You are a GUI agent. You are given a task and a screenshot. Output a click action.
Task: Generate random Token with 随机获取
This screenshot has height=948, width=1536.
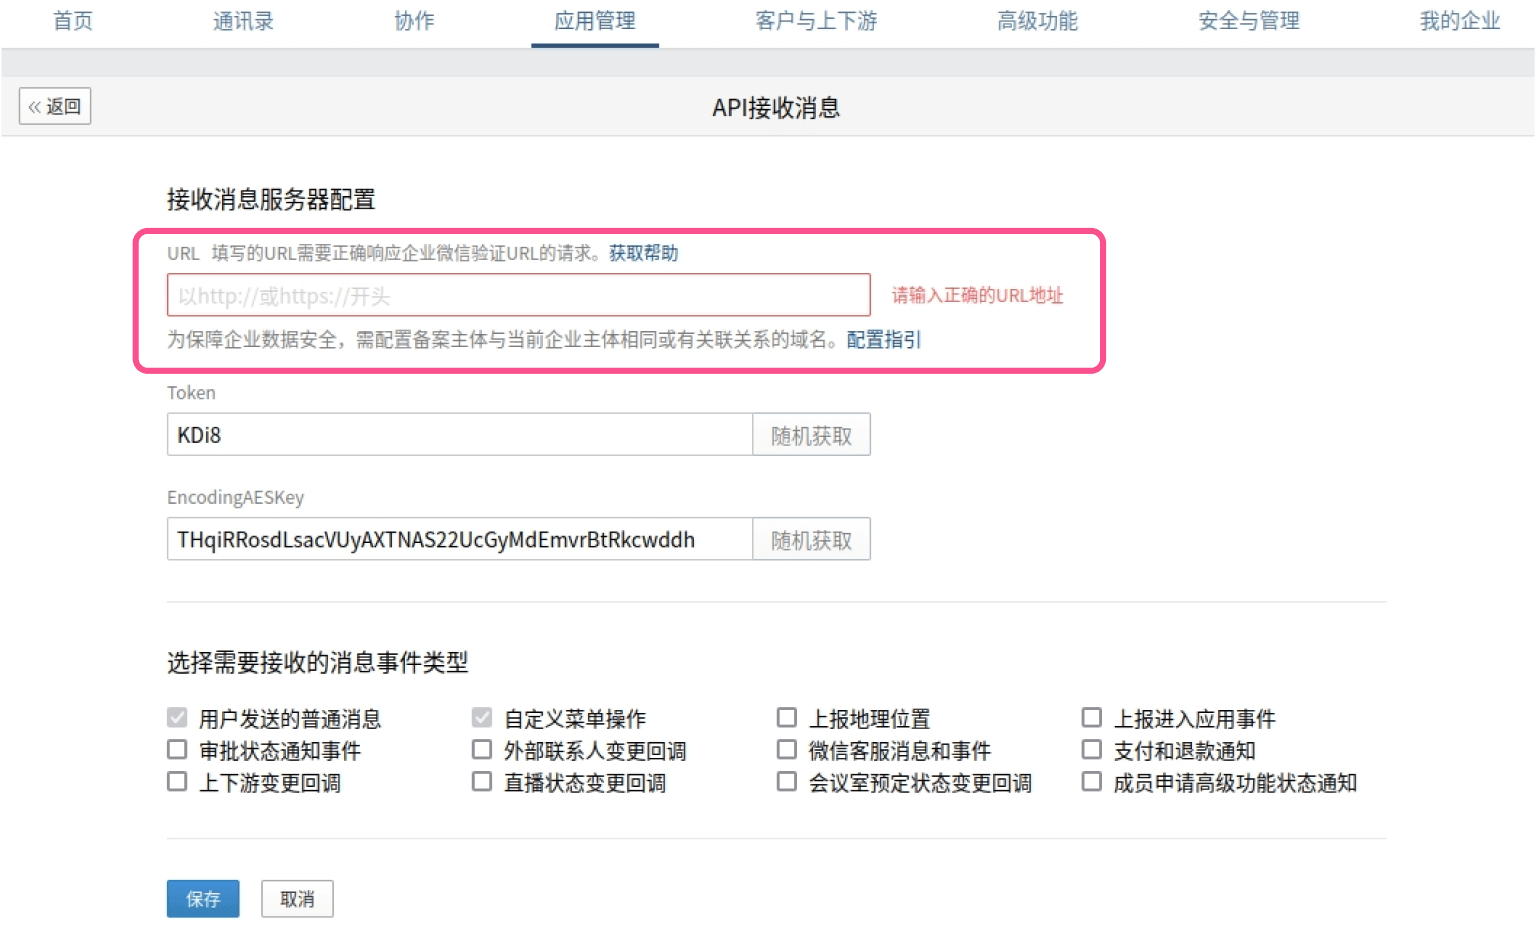[x=811, y=435]
